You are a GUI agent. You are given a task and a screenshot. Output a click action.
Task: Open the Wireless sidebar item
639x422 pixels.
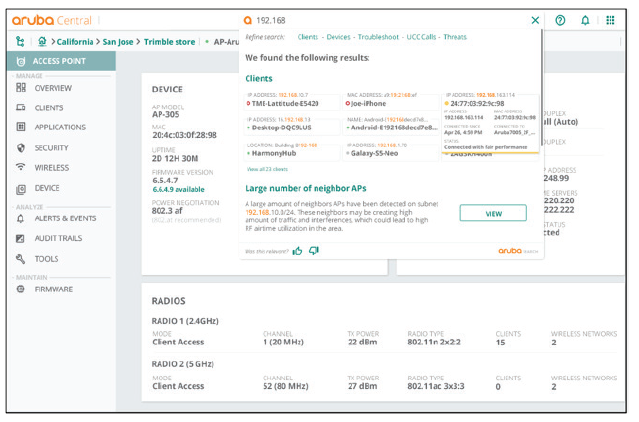[52, 168]
